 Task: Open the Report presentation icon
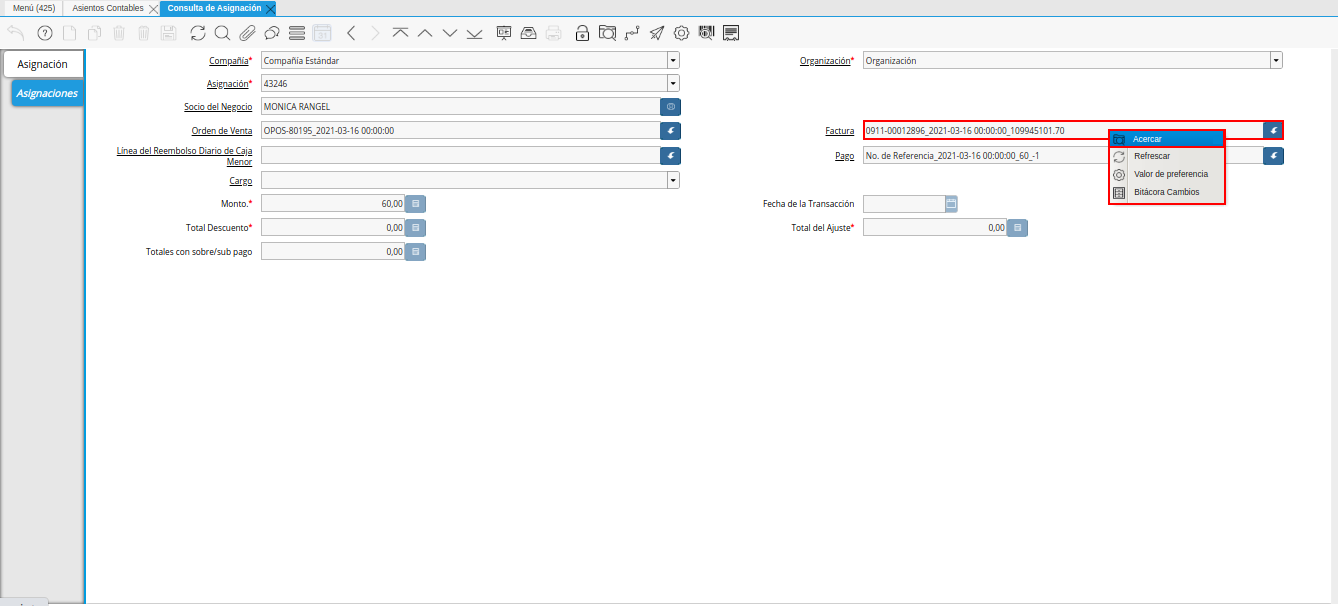[504, 33]
